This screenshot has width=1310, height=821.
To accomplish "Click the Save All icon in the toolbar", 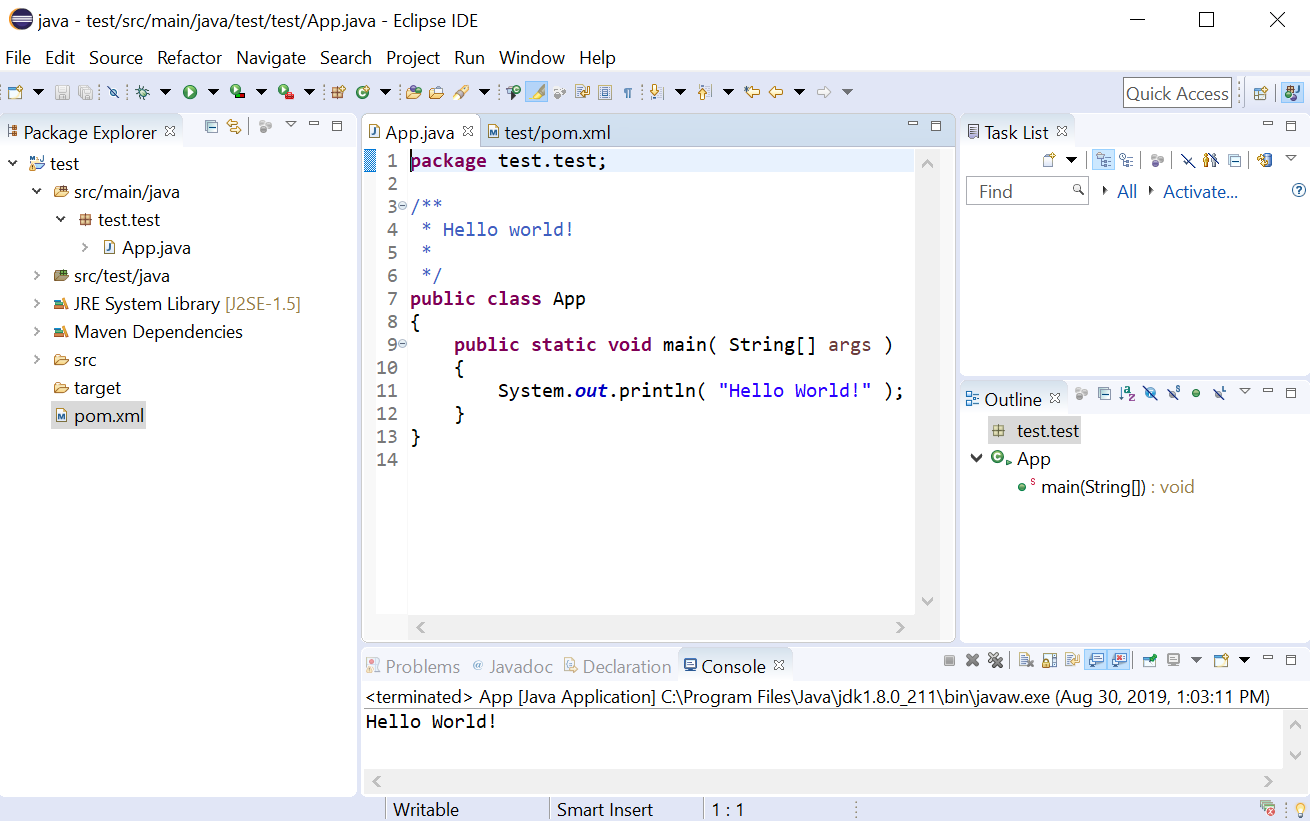I will [x=87, y=91].
